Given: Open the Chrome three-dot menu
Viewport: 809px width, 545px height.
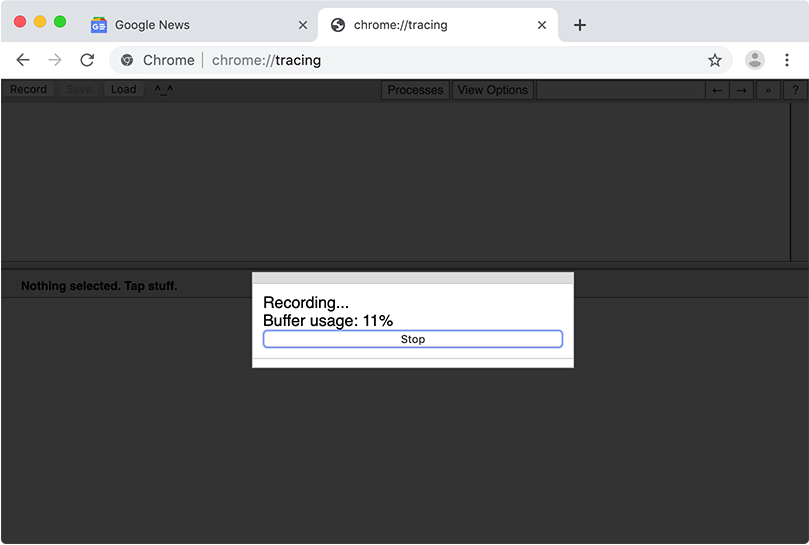Looking at the screenshot, I should tap(787, 60).
